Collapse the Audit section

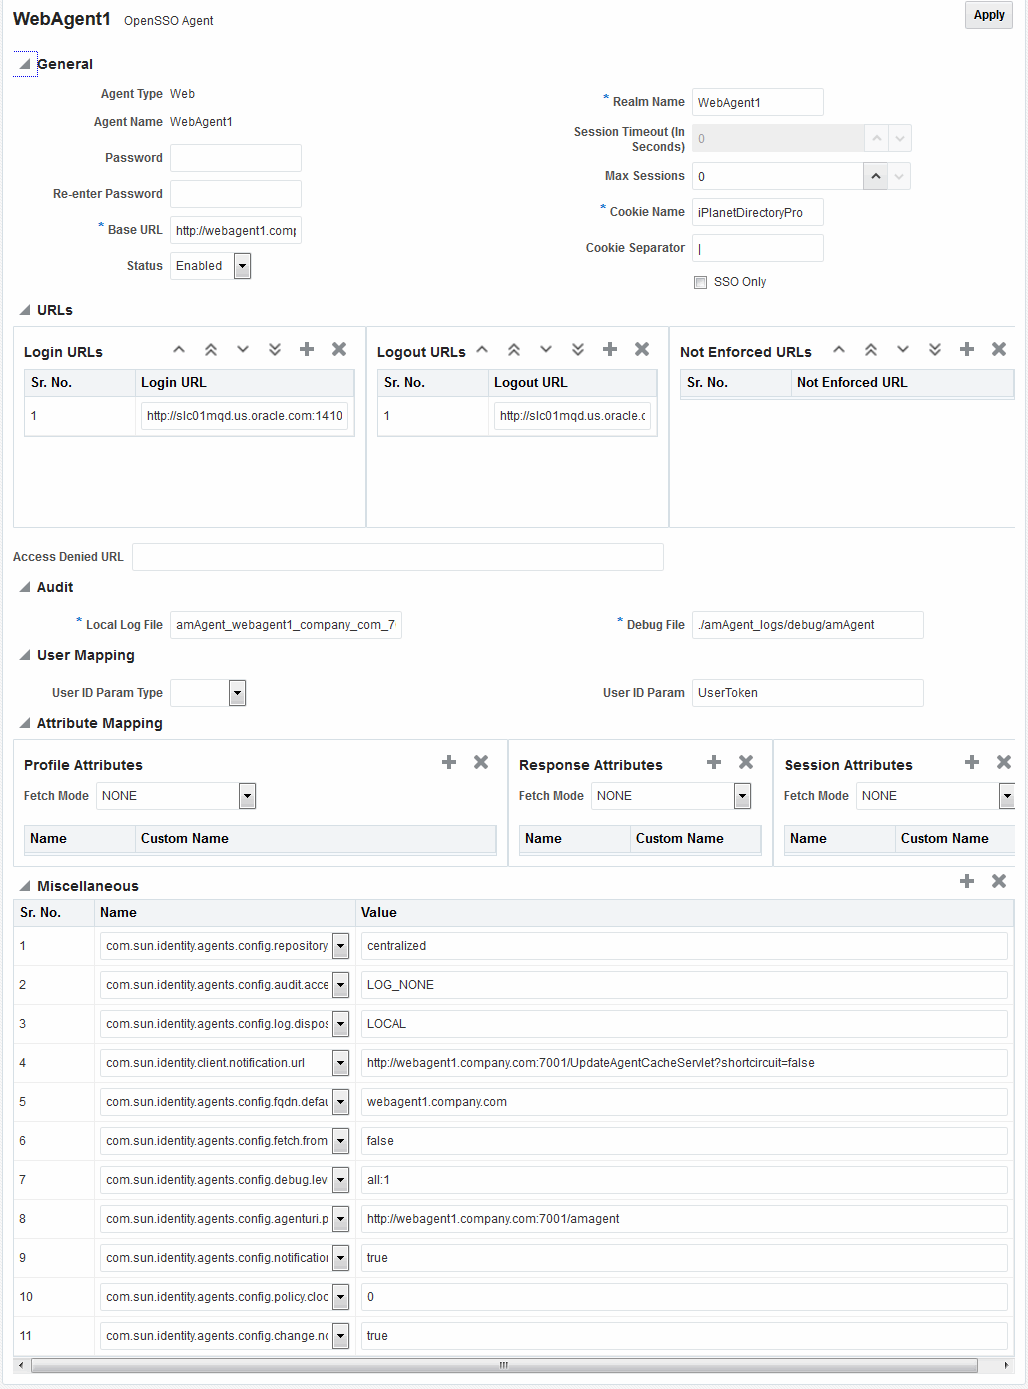coord(25,587)
